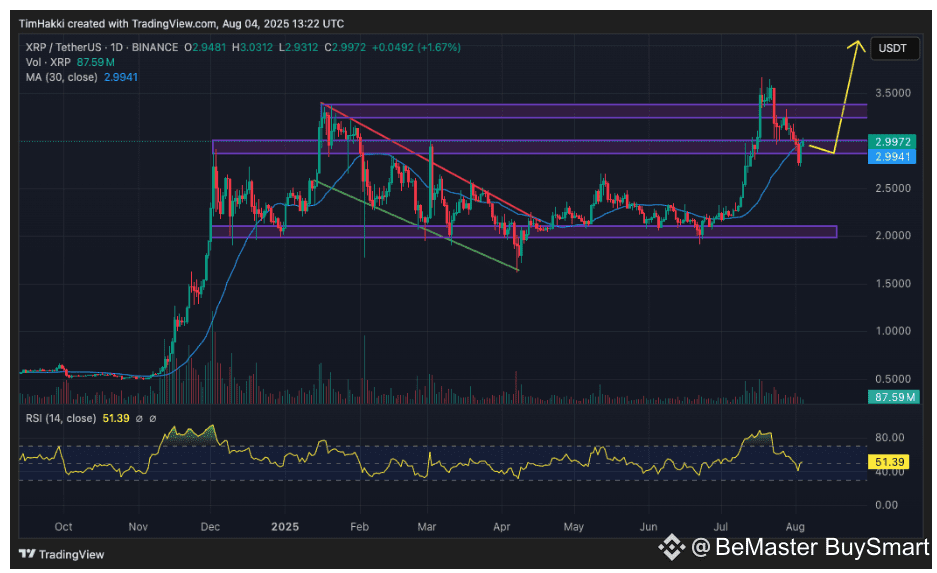Click the USDT currency button
The height and width of the screenshot is (573, 937).
tap(893, 48)
